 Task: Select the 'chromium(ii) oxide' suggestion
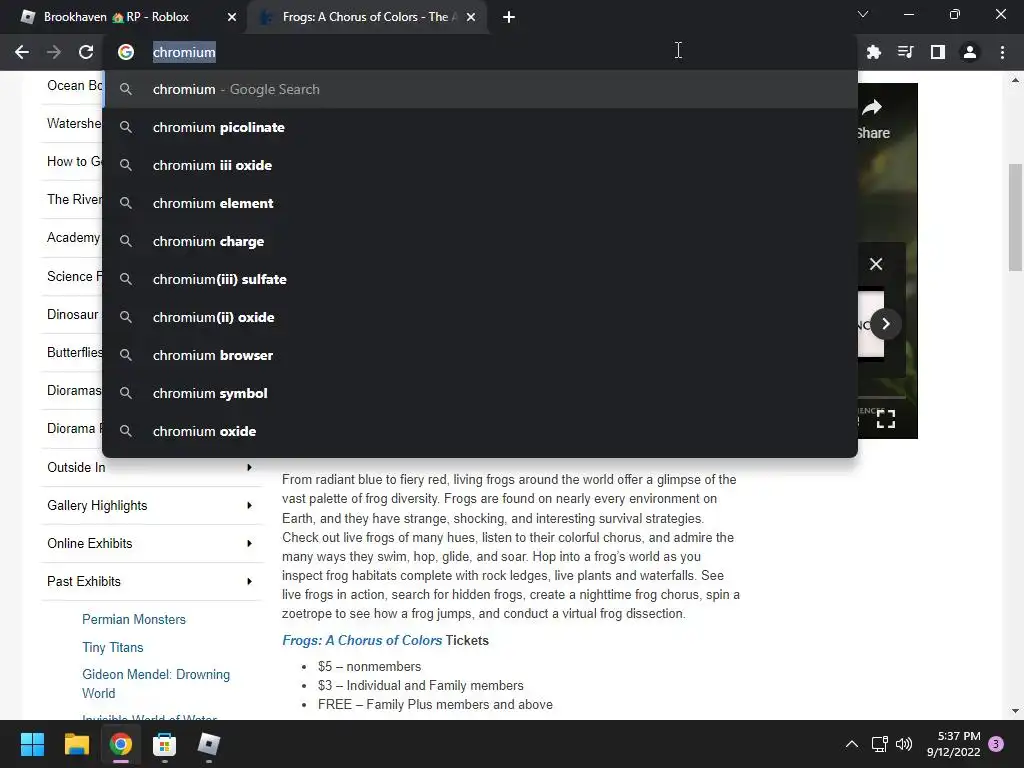pos(480,317)
